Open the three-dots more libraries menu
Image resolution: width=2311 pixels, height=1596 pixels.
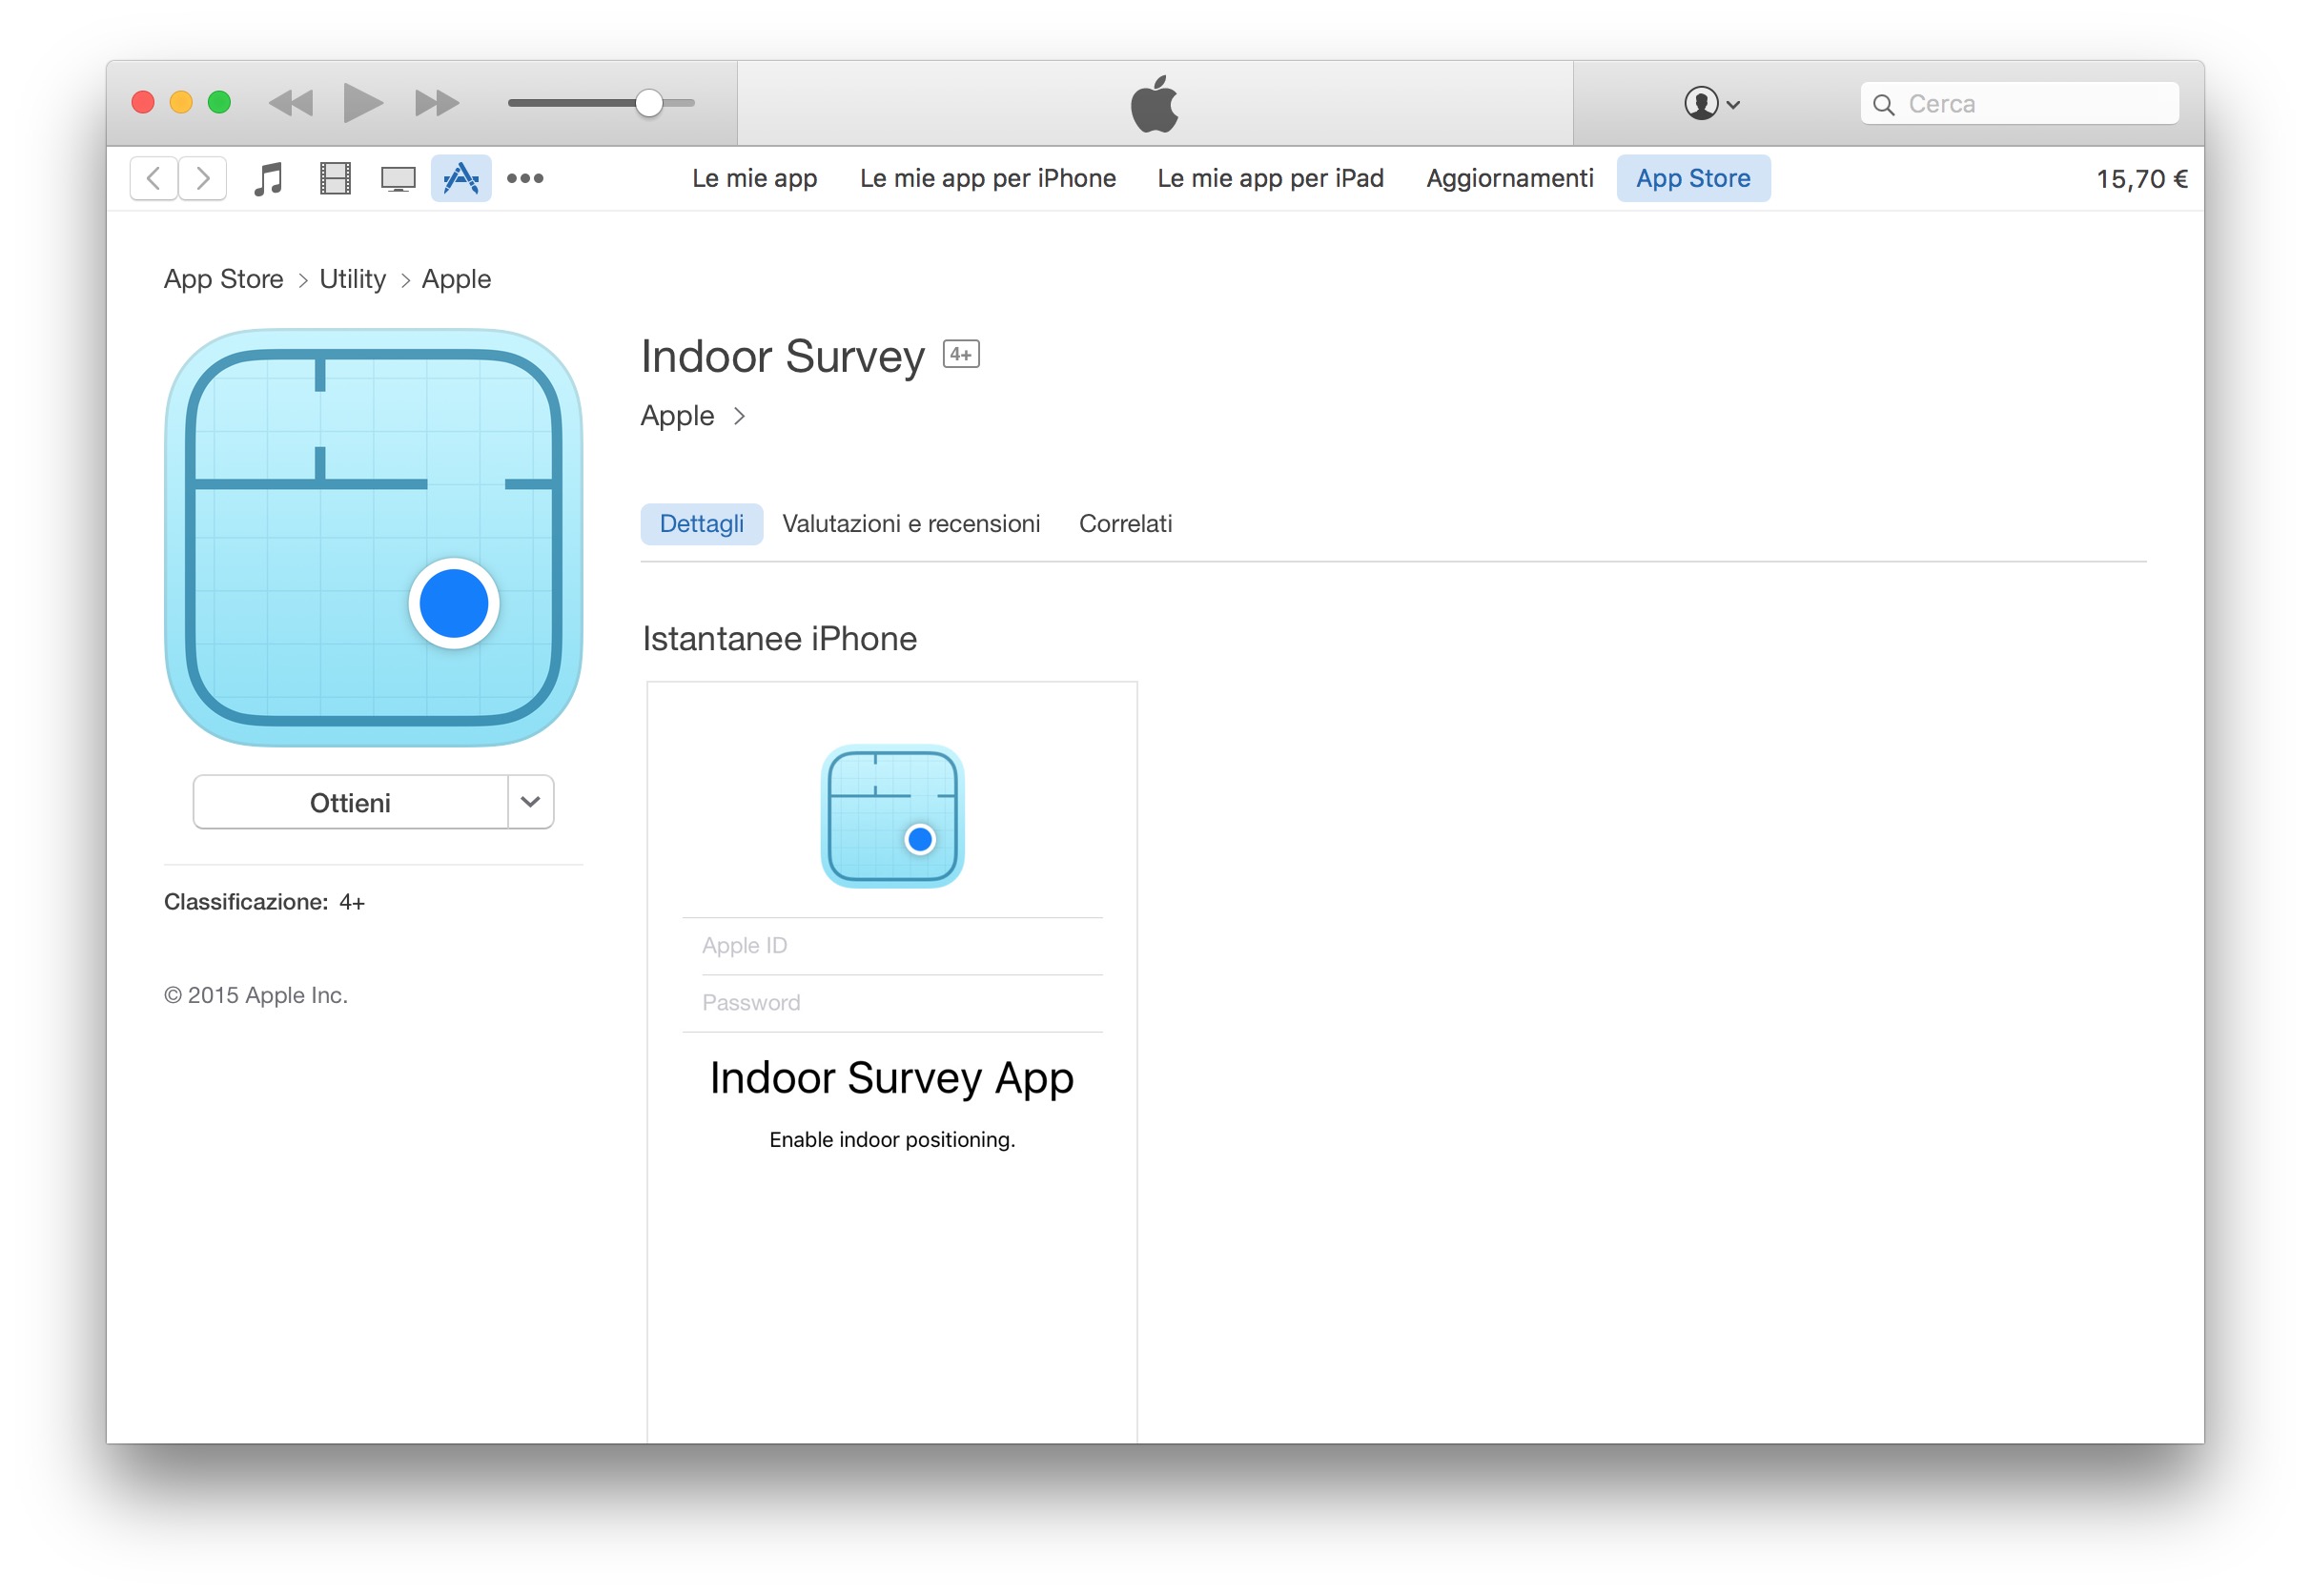(525, 179)
